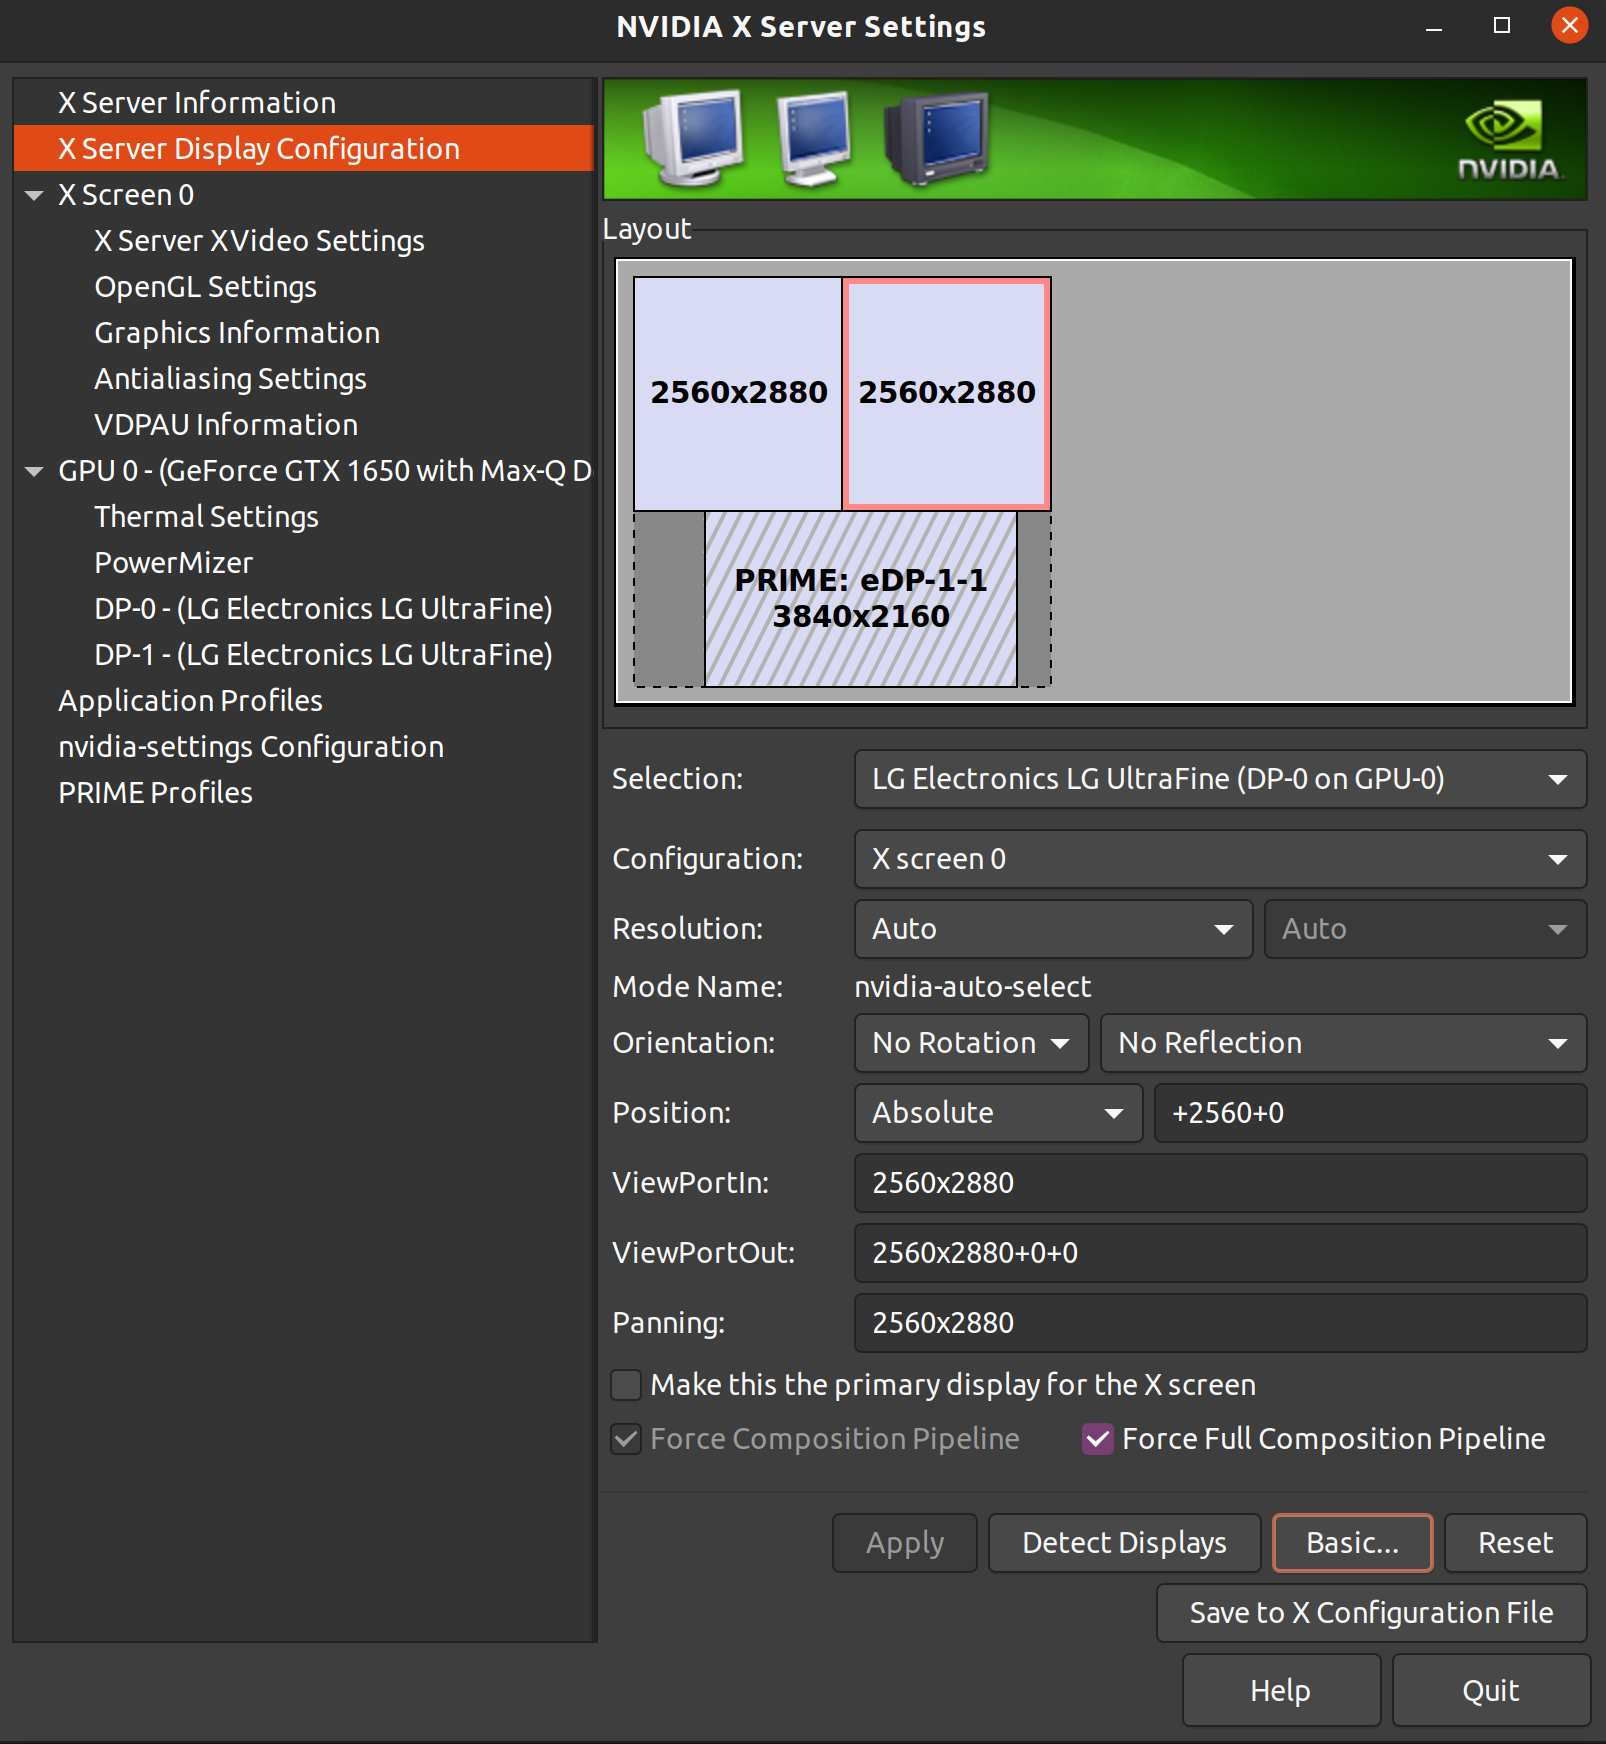Viewport: 1606px width, 1744px height.
Task: Quit NVIDIA X Server Settings
Action: [x=1491, y=1690]
